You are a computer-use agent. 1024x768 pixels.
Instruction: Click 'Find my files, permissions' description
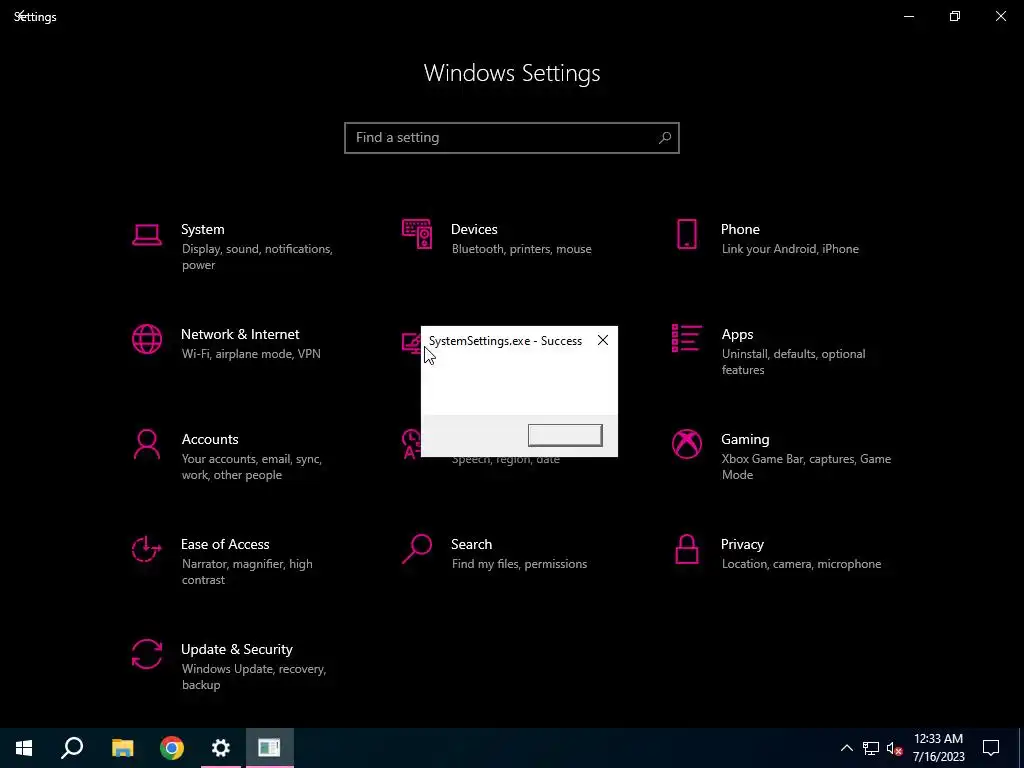(519, 564)
